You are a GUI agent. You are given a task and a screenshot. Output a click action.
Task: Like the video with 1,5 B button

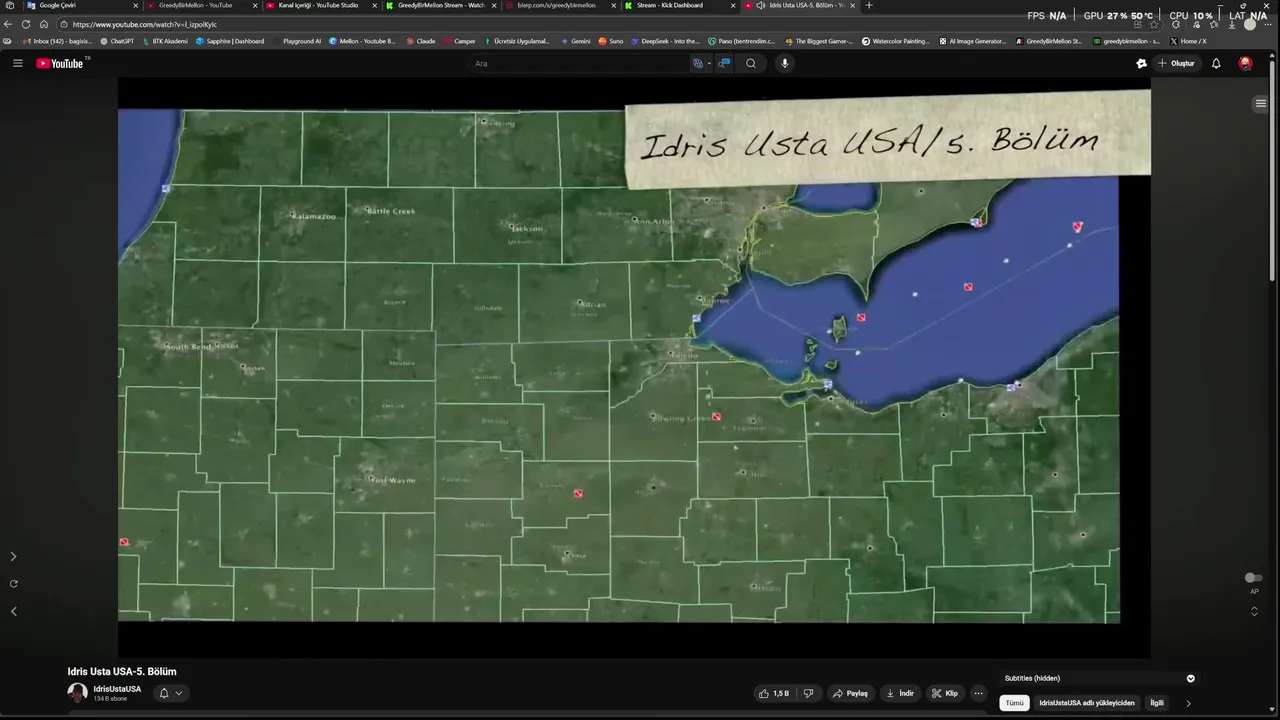(x=774, y=693)
